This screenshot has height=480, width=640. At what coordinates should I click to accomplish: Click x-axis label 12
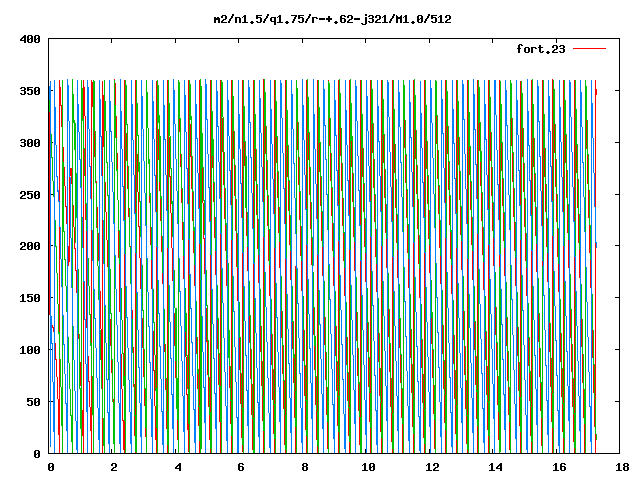pyautogui.click(x=432, y=467)
